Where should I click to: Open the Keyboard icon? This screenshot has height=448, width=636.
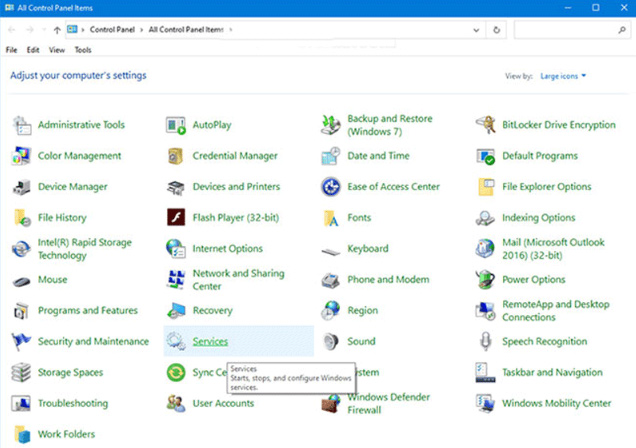pos(331,252)
